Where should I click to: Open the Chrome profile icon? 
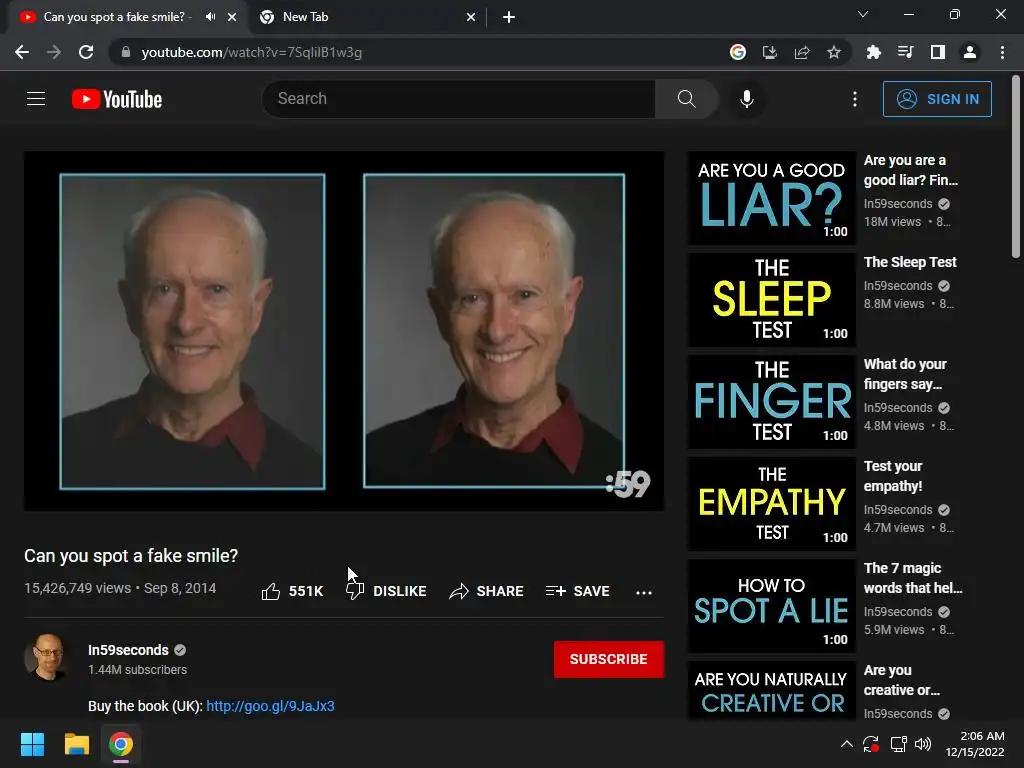tap(970, 52)
